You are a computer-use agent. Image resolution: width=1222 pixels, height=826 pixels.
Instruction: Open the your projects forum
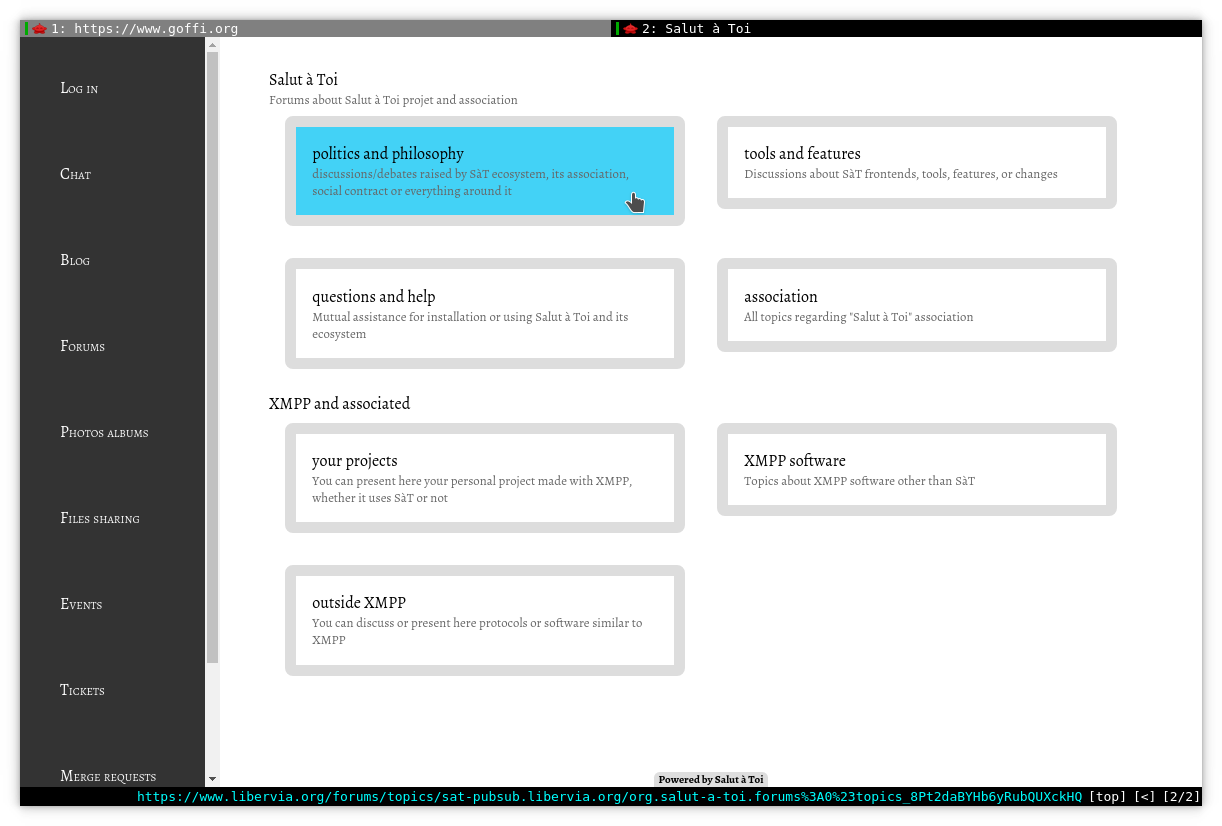click(x=485, y=478)
